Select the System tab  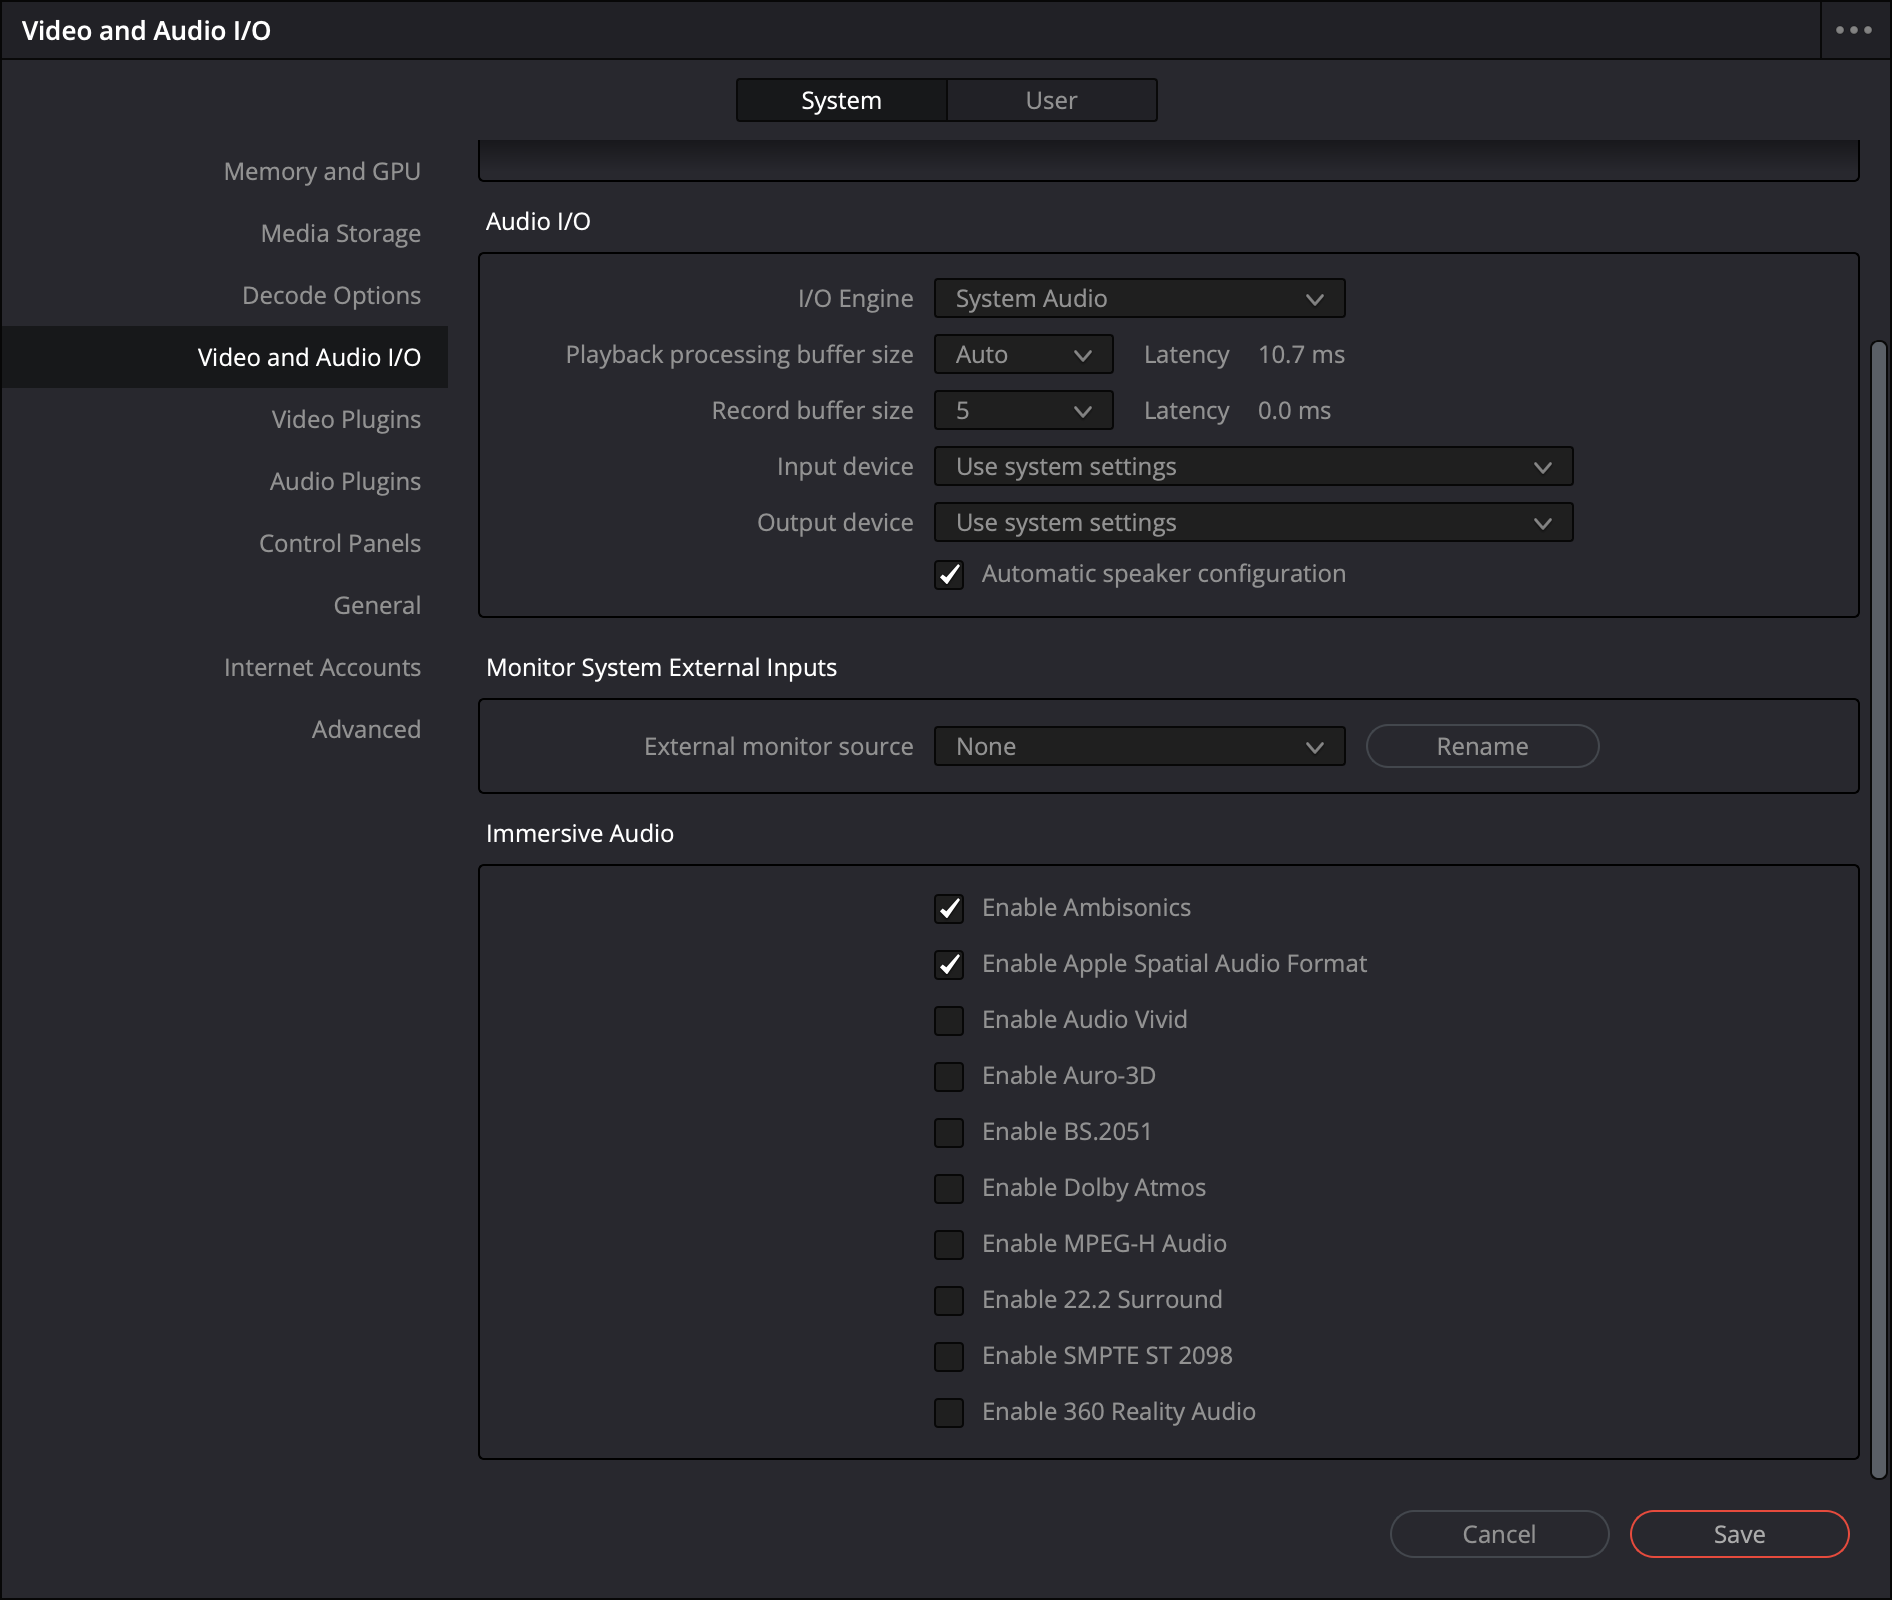click(841, 100)
